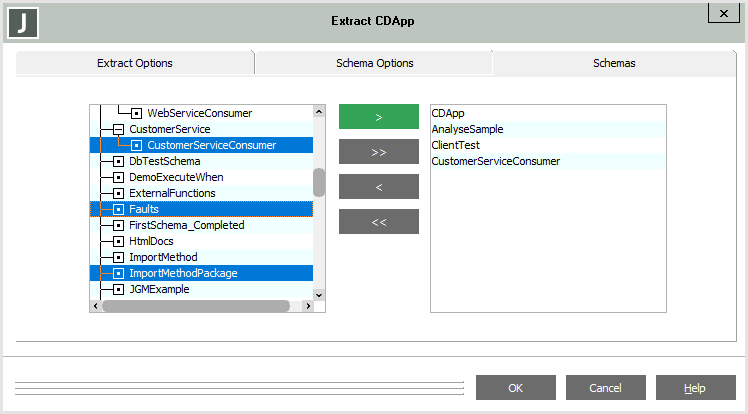Remove all schemas using << button
The image size is (748, 414).
[x=379, y=222]
